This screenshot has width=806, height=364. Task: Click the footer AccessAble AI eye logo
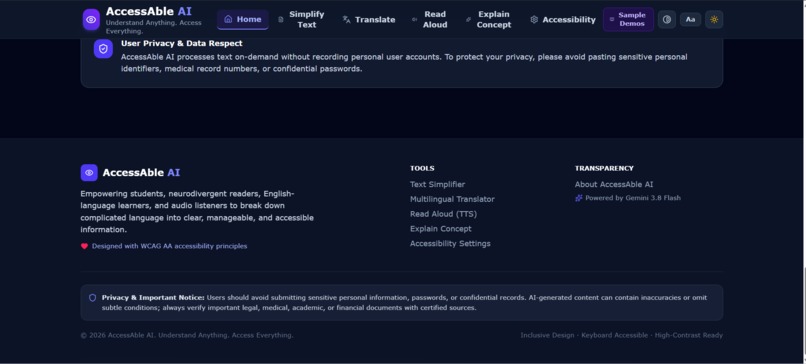point(89,173)
